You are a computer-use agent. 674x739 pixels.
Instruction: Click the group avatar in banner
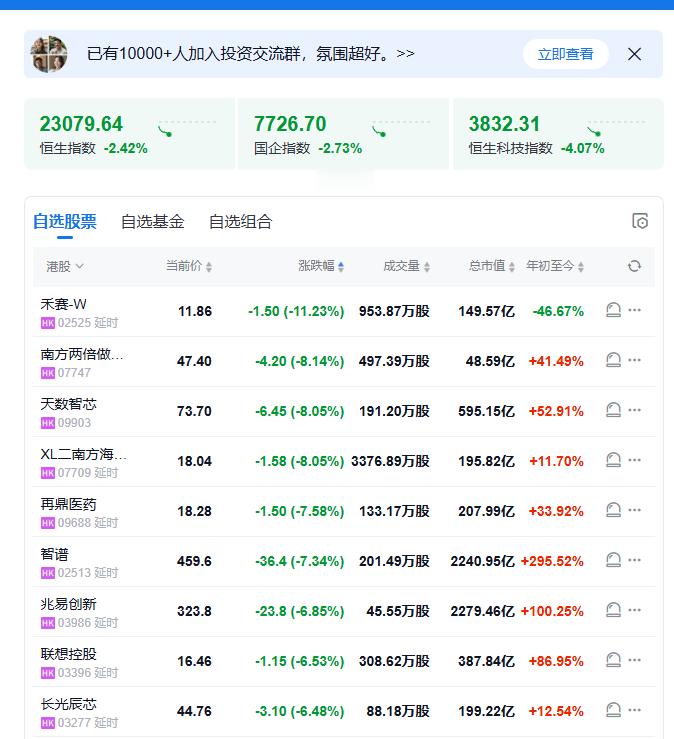[49, 54]
